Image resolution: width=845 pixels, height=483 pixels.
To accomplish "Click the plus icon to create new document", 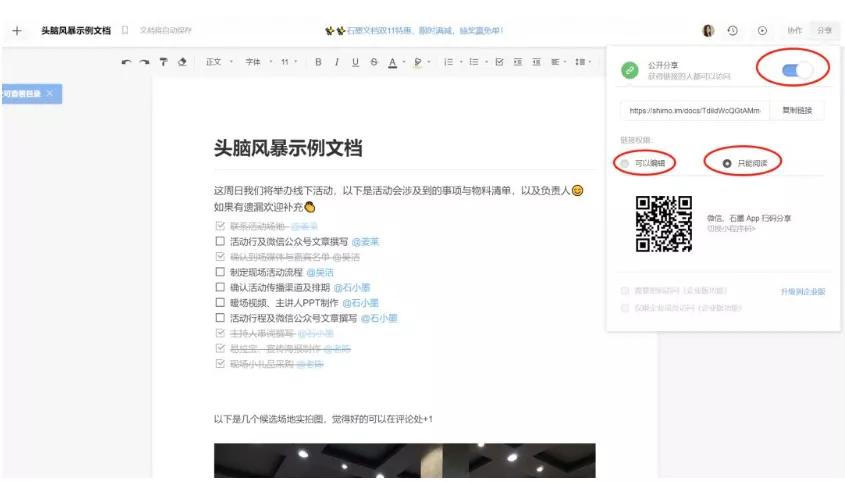I will pos(17,31).
